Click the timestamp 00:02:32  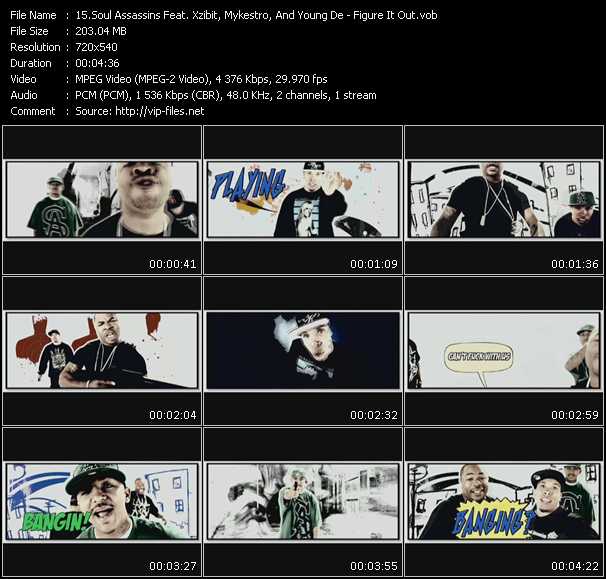coord(374,415)
